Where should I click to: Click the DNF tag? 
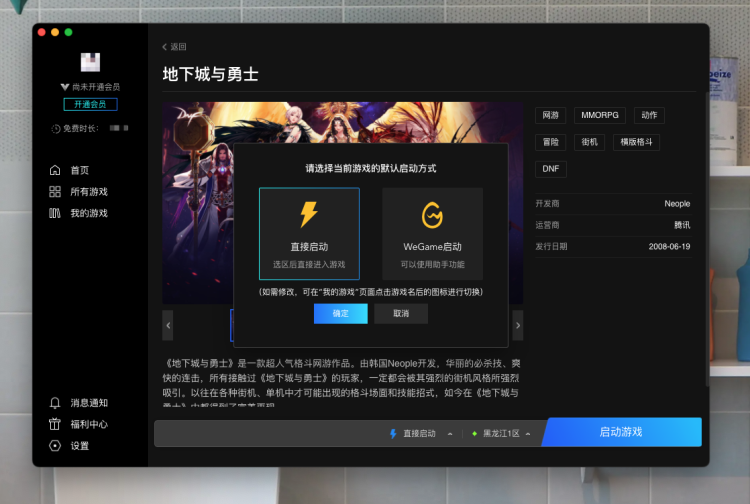pos(551,169)
